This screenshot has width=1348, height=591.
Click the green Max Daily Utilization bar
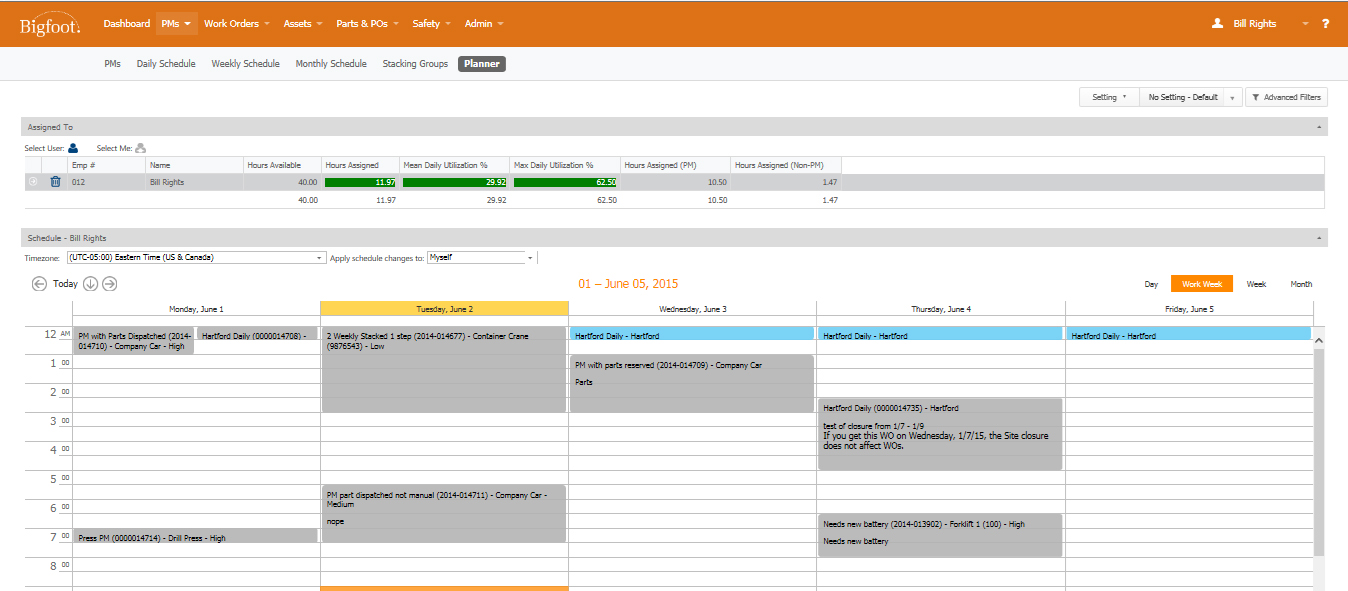564,182
